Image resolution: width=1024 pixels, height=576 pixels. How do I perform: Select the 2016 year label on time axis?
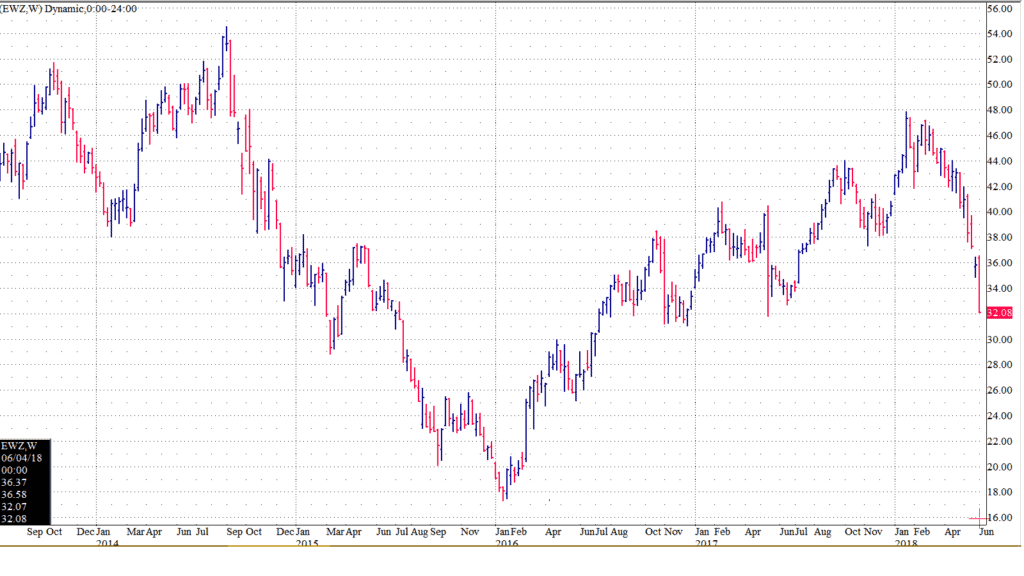click(508, 544)
